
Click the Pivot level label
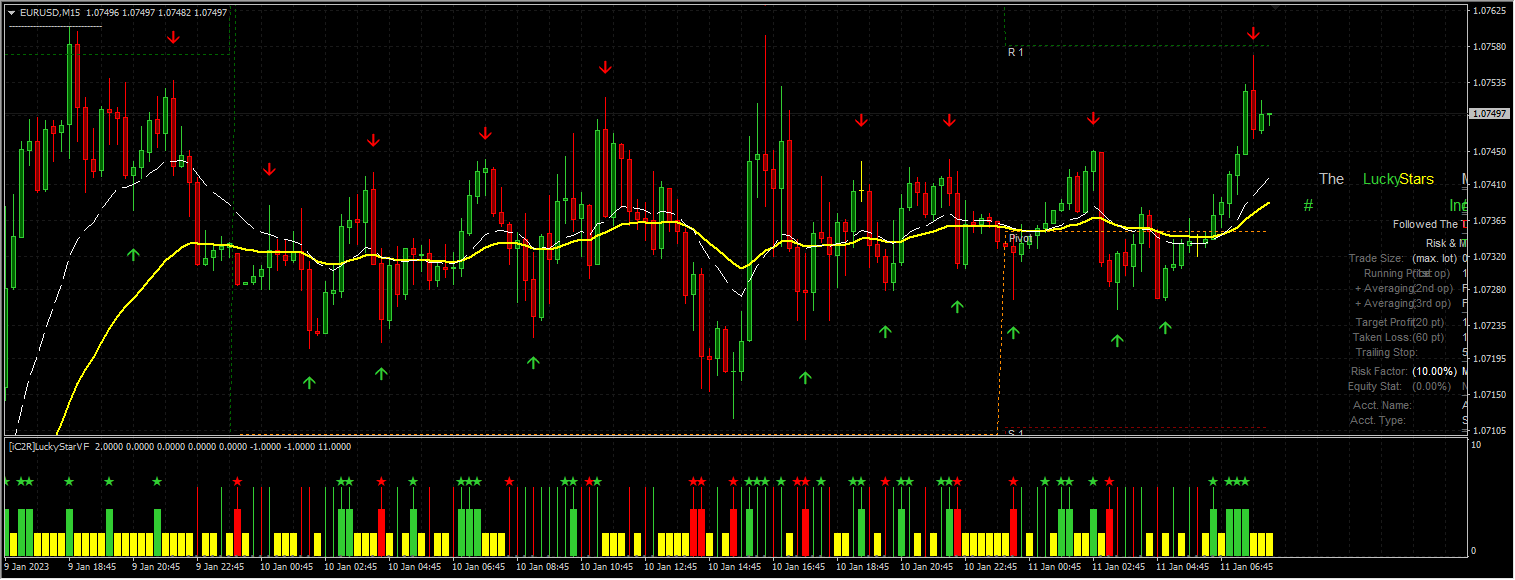[x=1020, y=239]
